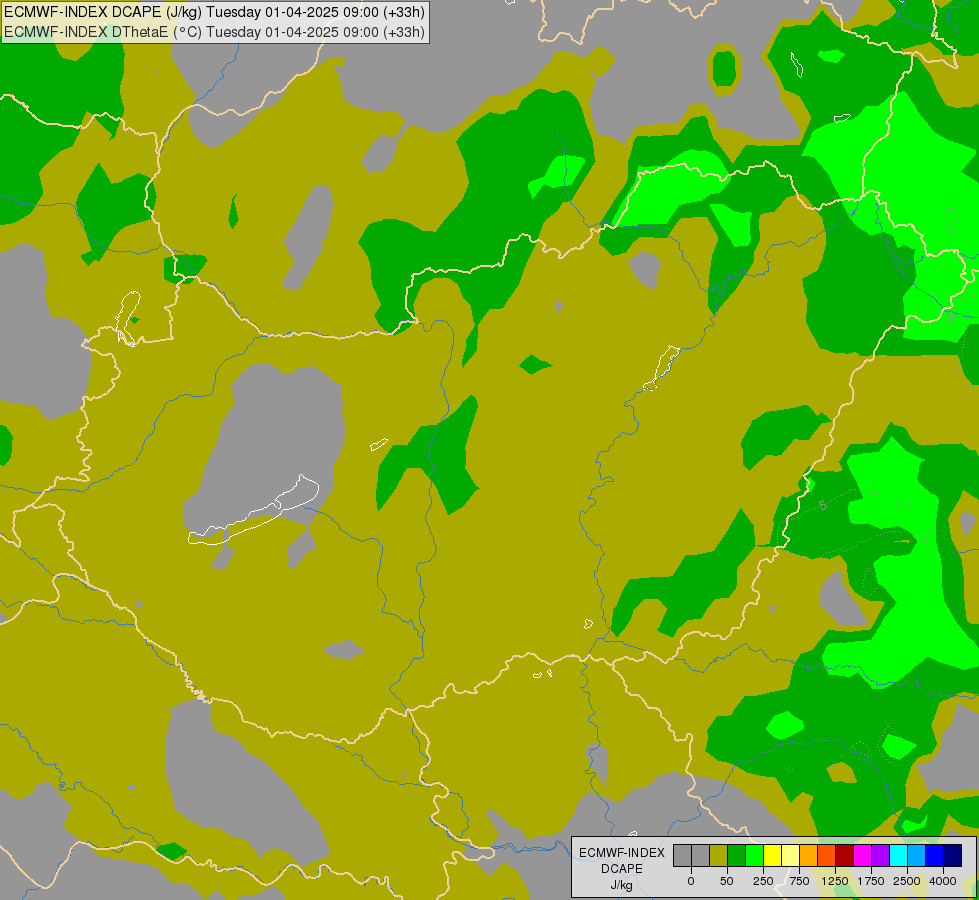Click the ECMWF-INDEX text in the legend box

pyautogui.click(x=622, y=853)
